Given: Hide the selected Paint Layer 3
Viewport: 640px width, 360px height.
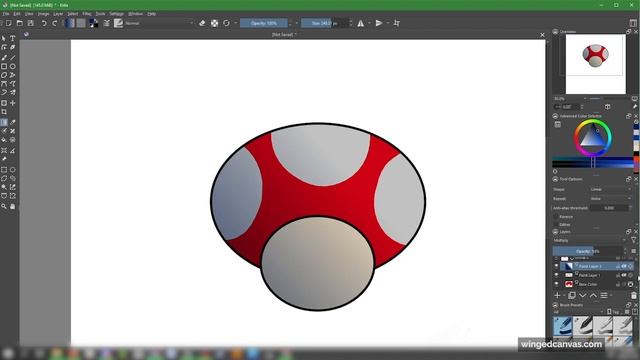Looking at the screenshot, I should click(556, 266).
